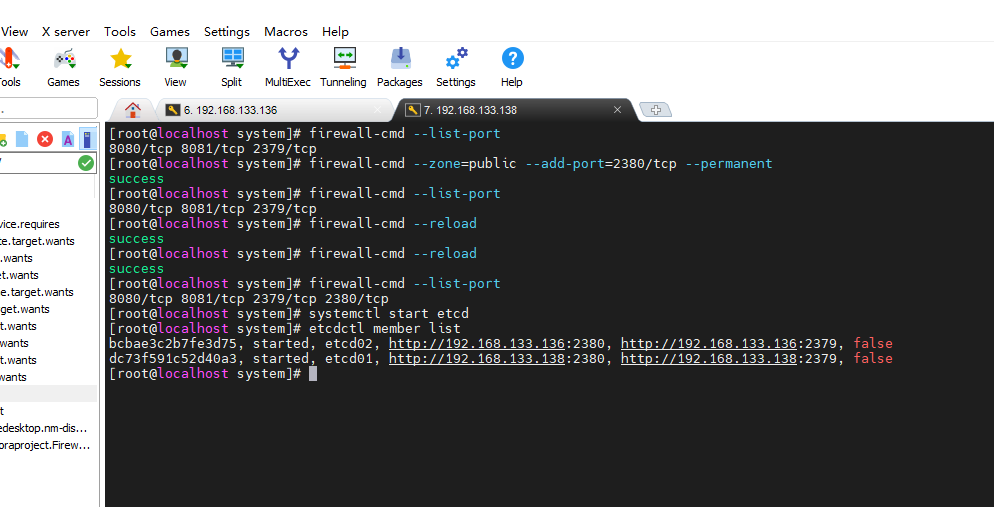Click the red 'false' on etcd01 row
Screen dimensions: 994x507
[873, 359]
